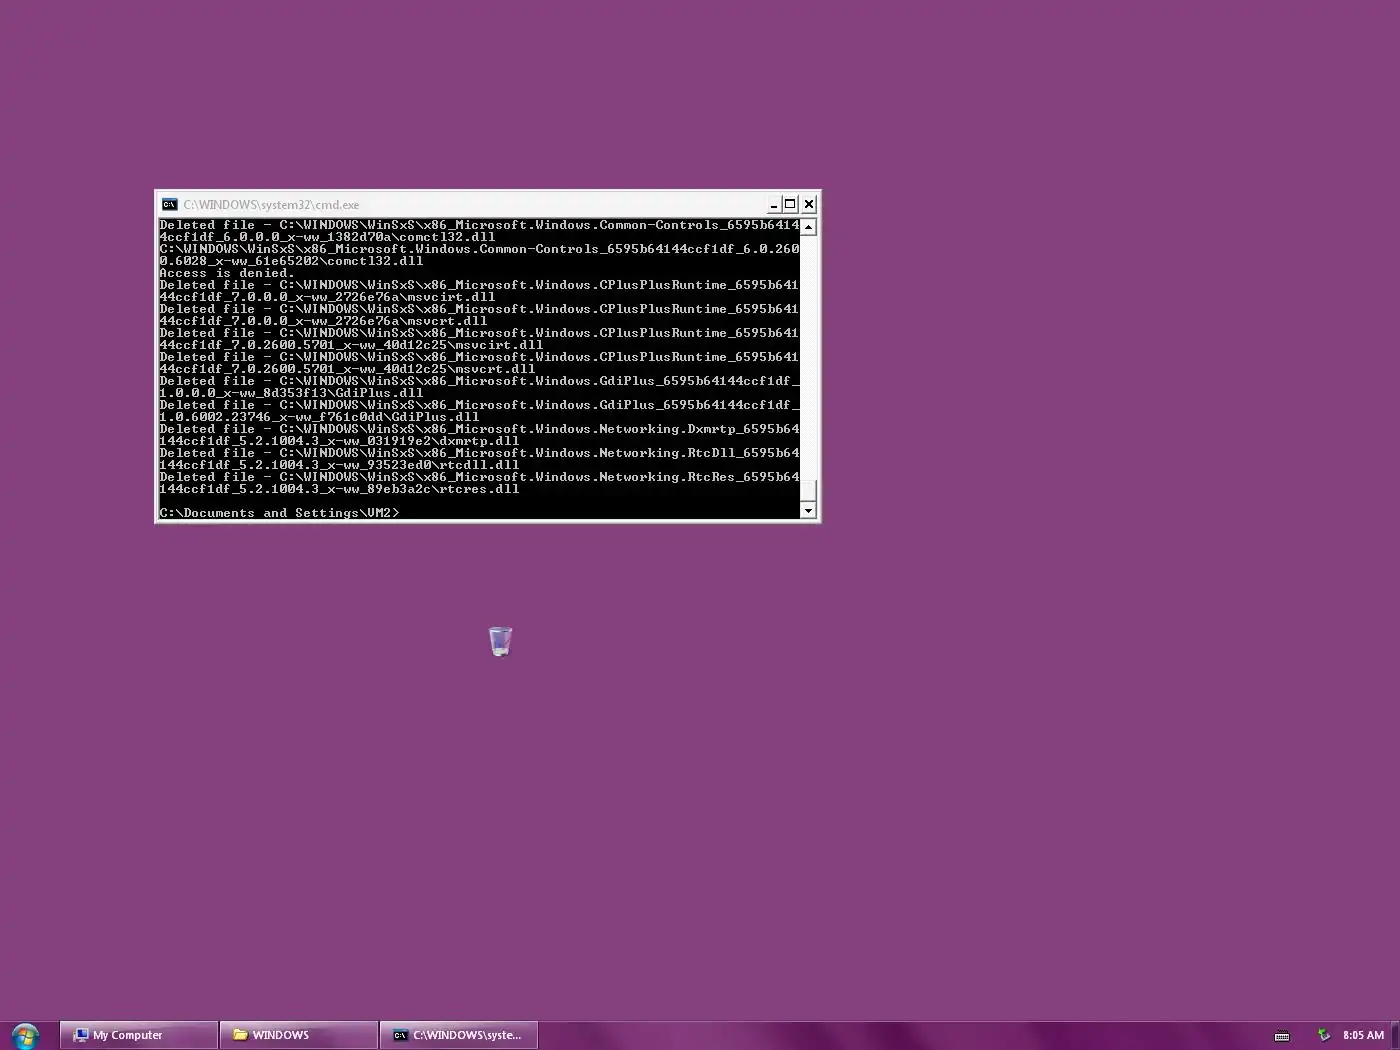Click the network icon in system tray
Image resolution: width=1400 pixels, height=1050 pixels.
point(1324,1035)
